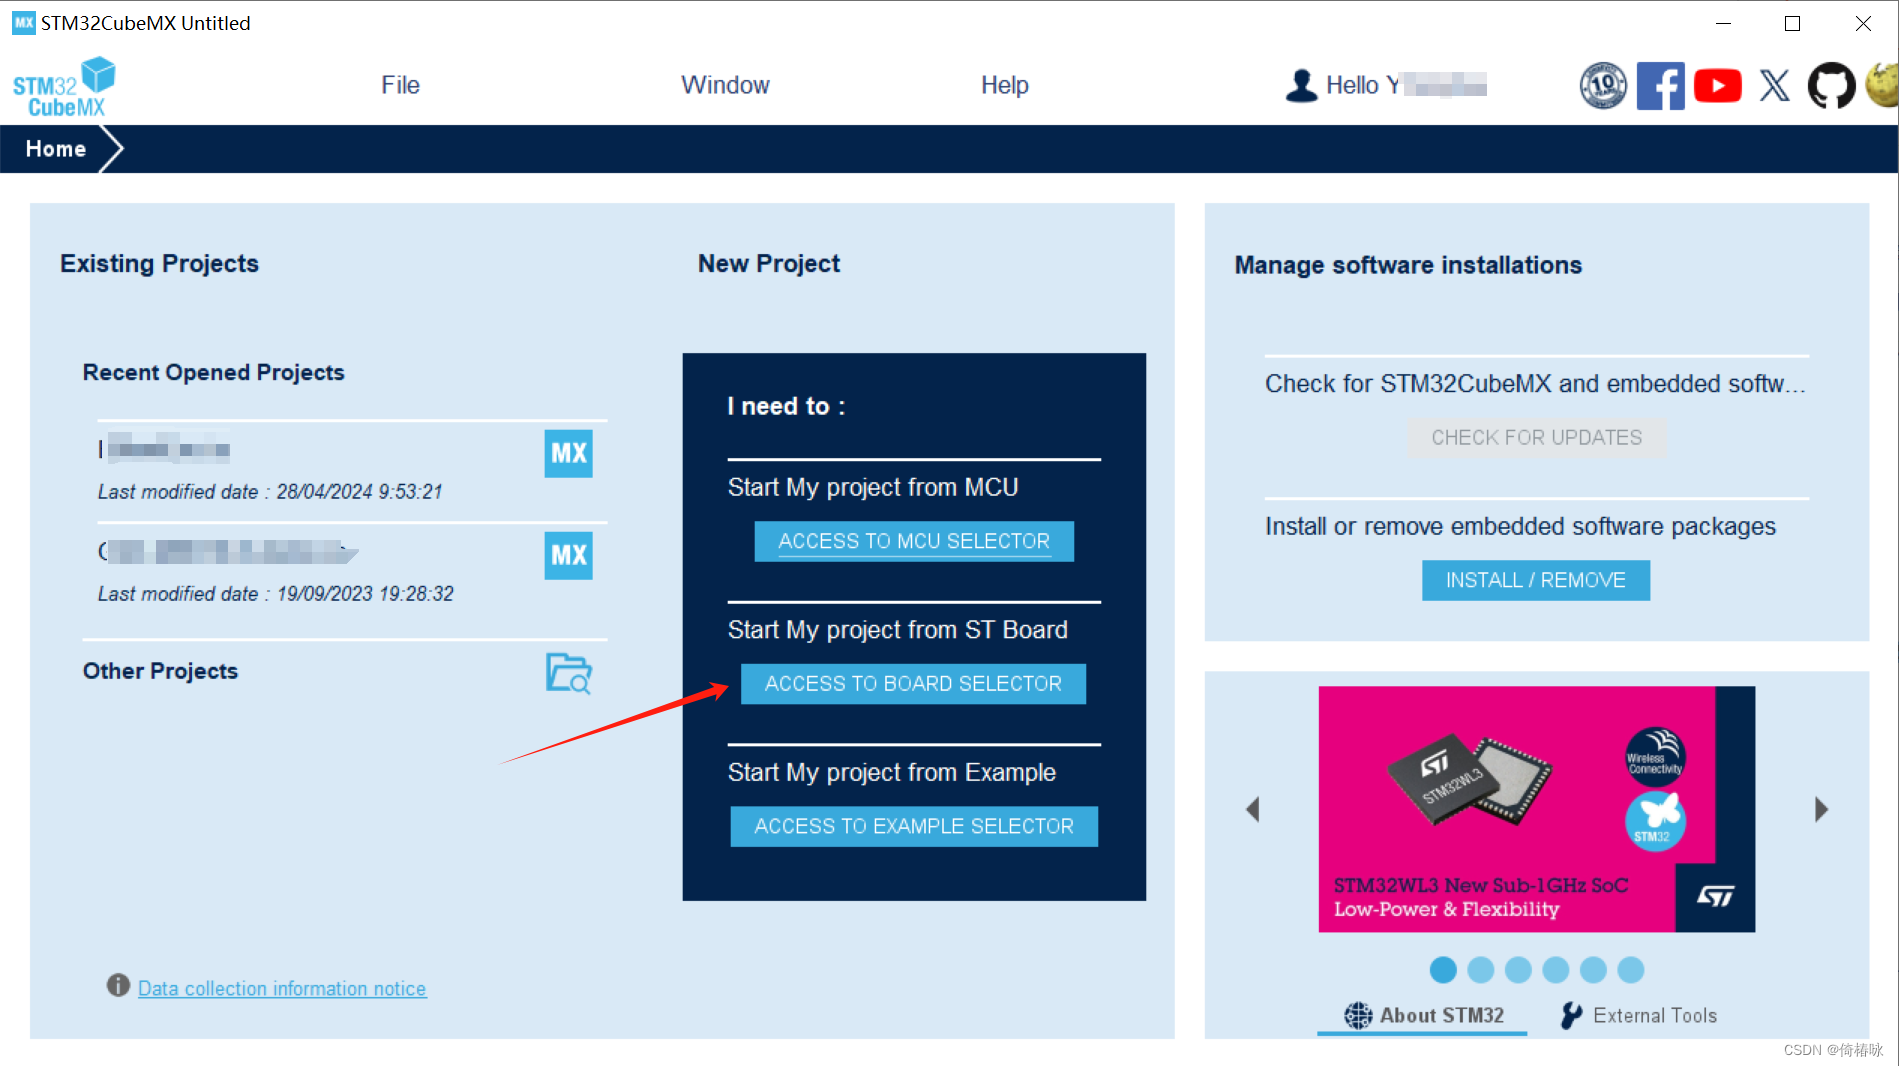The image size is (1899, 1066).
Task: Click the STM32CubeMX logo
Action: (x=64, y=87)
